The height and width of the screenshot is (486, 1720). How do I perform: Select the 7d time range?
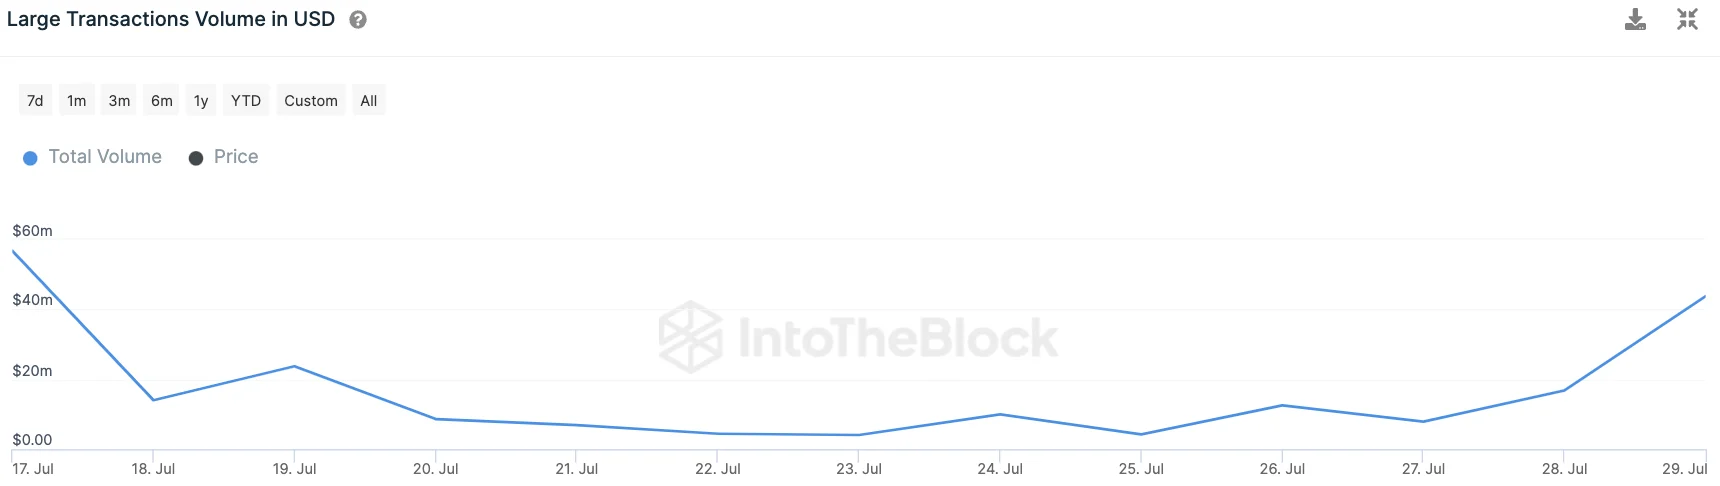click(x=35, y=101)
